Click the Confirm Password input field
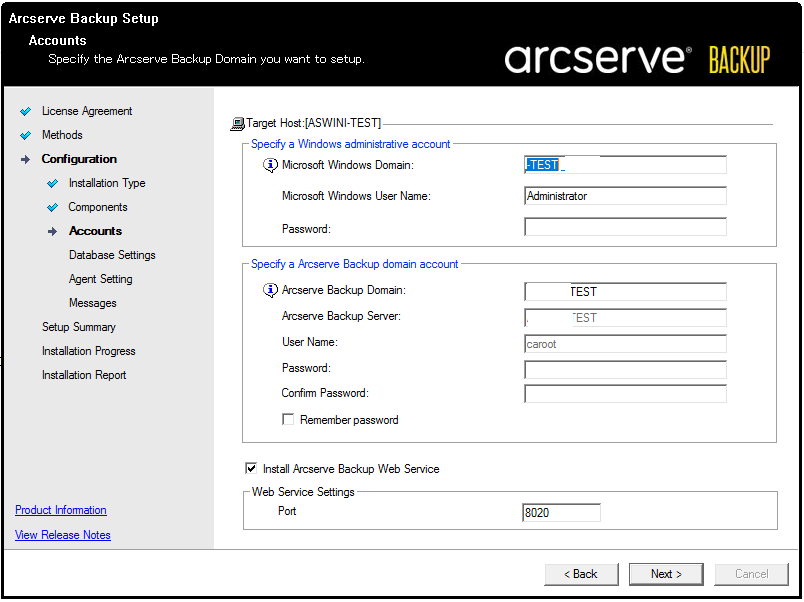The image size is (804, 602). [x=625, y=393]
